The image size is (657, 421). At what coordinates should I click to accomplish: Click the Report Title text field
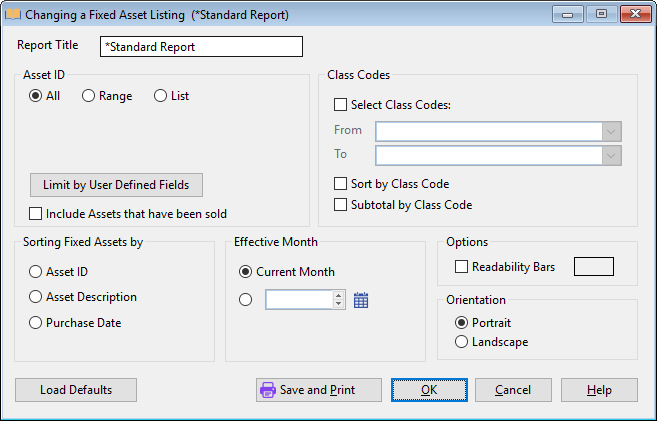coord(201,47)
